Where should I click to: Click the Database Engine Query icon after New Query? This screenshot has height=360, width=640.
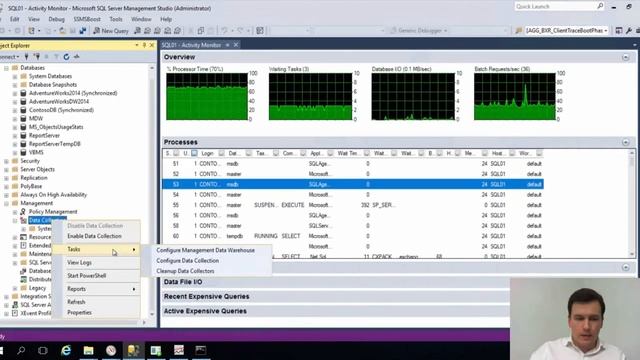138,31
